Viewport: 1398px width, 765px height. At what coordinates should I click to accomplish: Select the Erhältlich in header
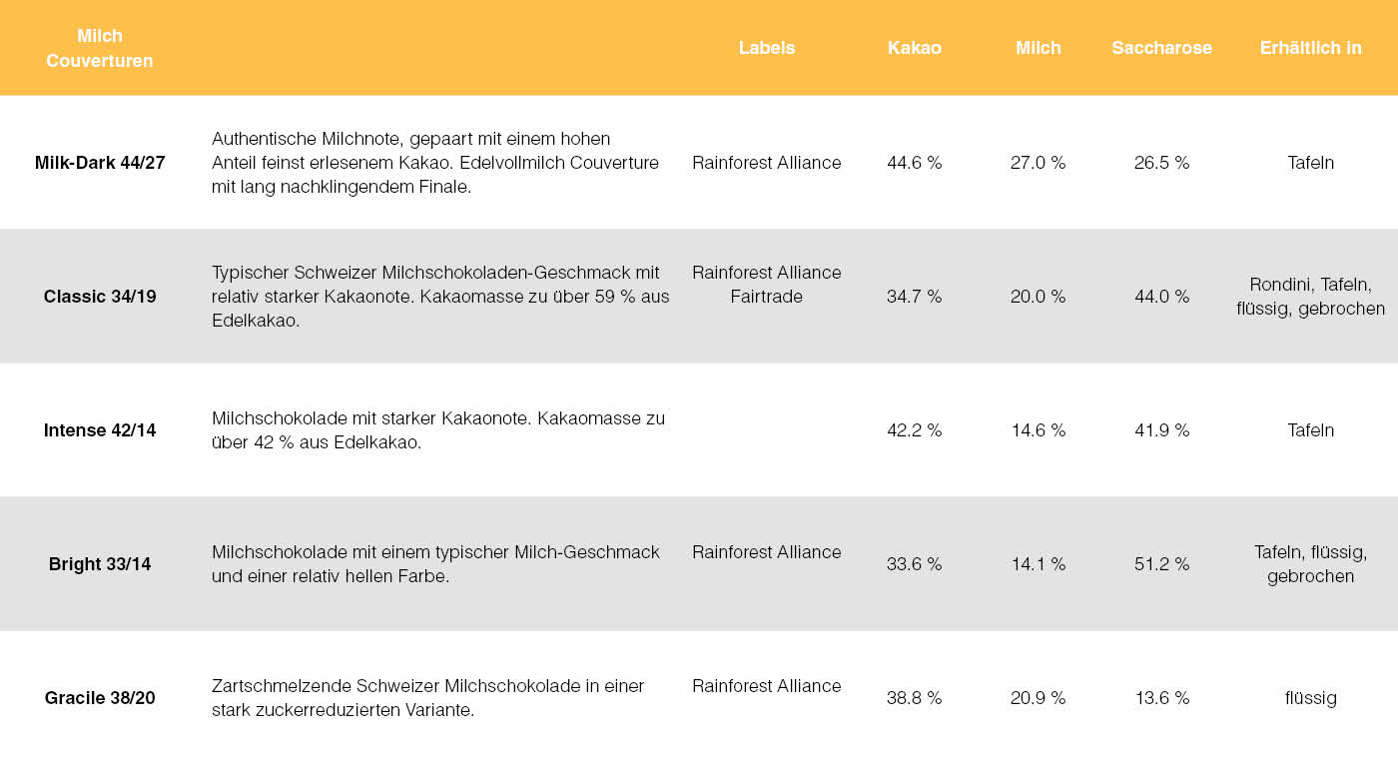click(x=1310, y=48)
